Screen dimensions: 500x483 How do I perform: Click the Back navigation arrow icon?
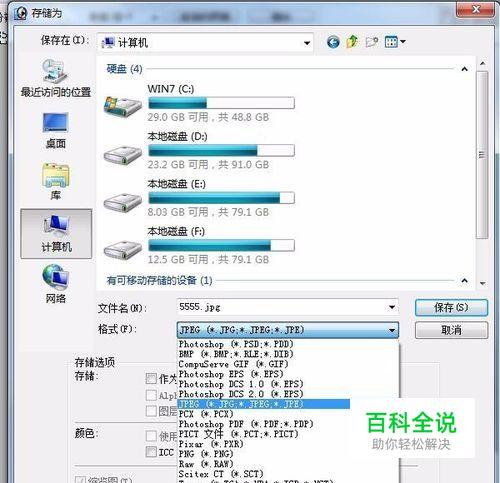click(x=333, y=42)
